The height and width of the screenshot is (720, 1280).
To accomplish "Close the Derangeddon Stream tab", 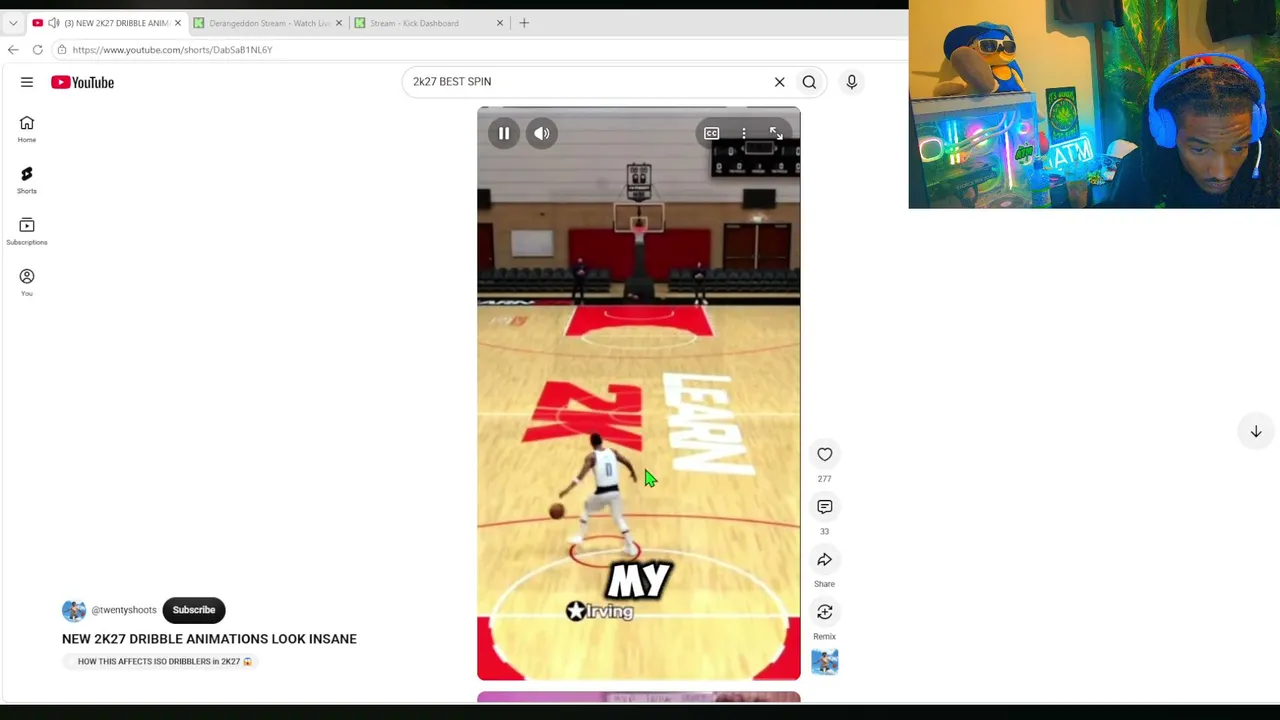I will pos(339,23).
